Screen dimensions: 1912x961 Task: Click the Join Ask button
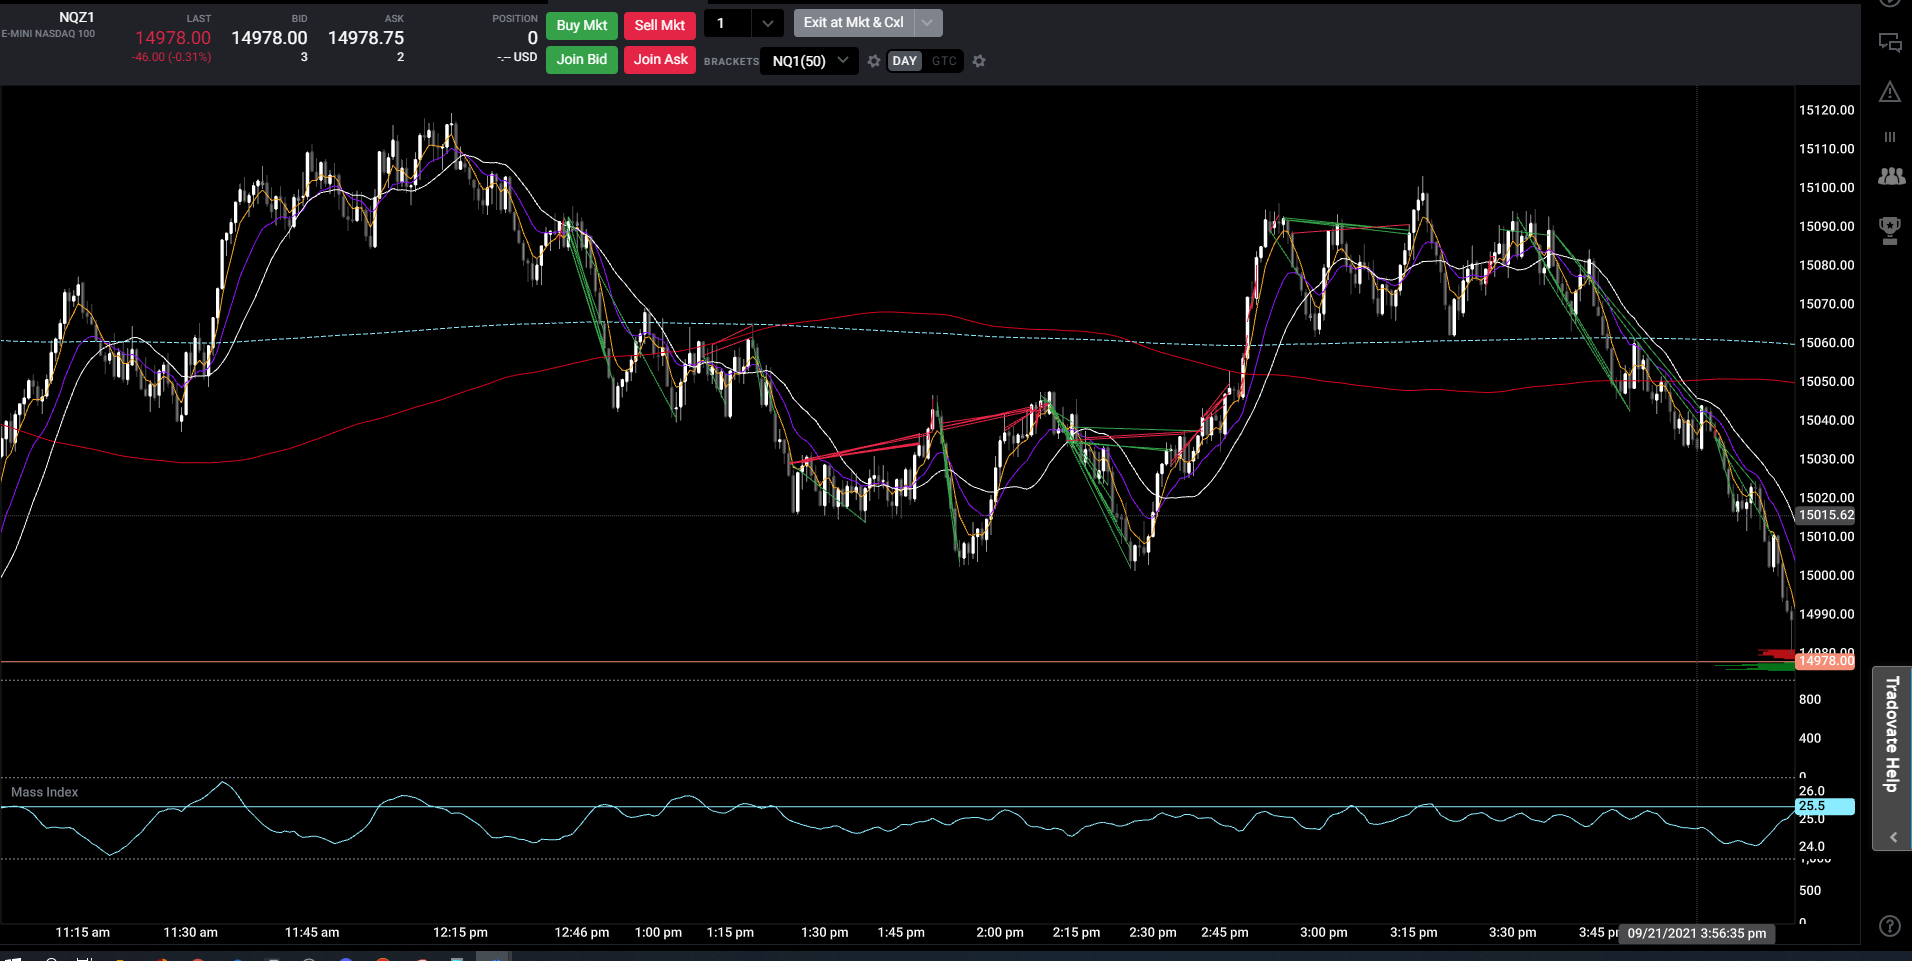pyautogui.click(x=660, y=59)
